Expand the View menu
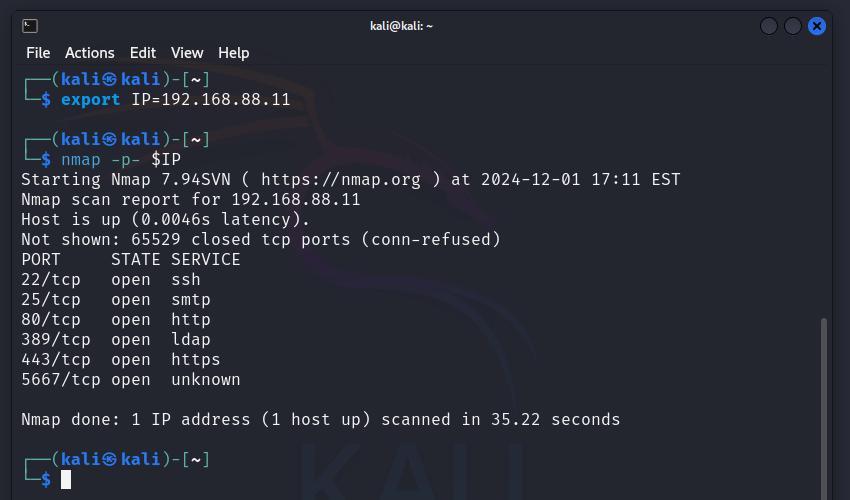Image resolution: width=850 pixels, height=500 pixels. (187, 53)
